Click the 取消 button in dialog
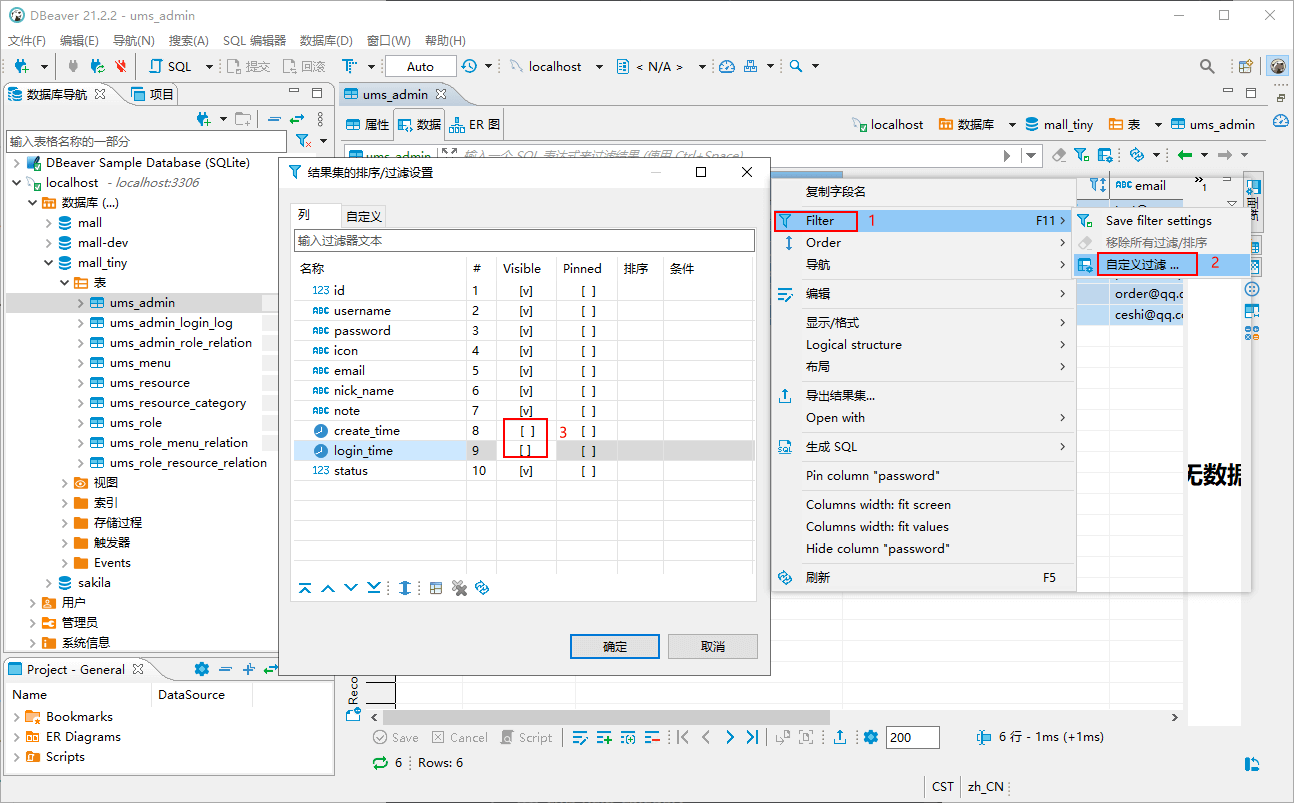 pos(713,646)
